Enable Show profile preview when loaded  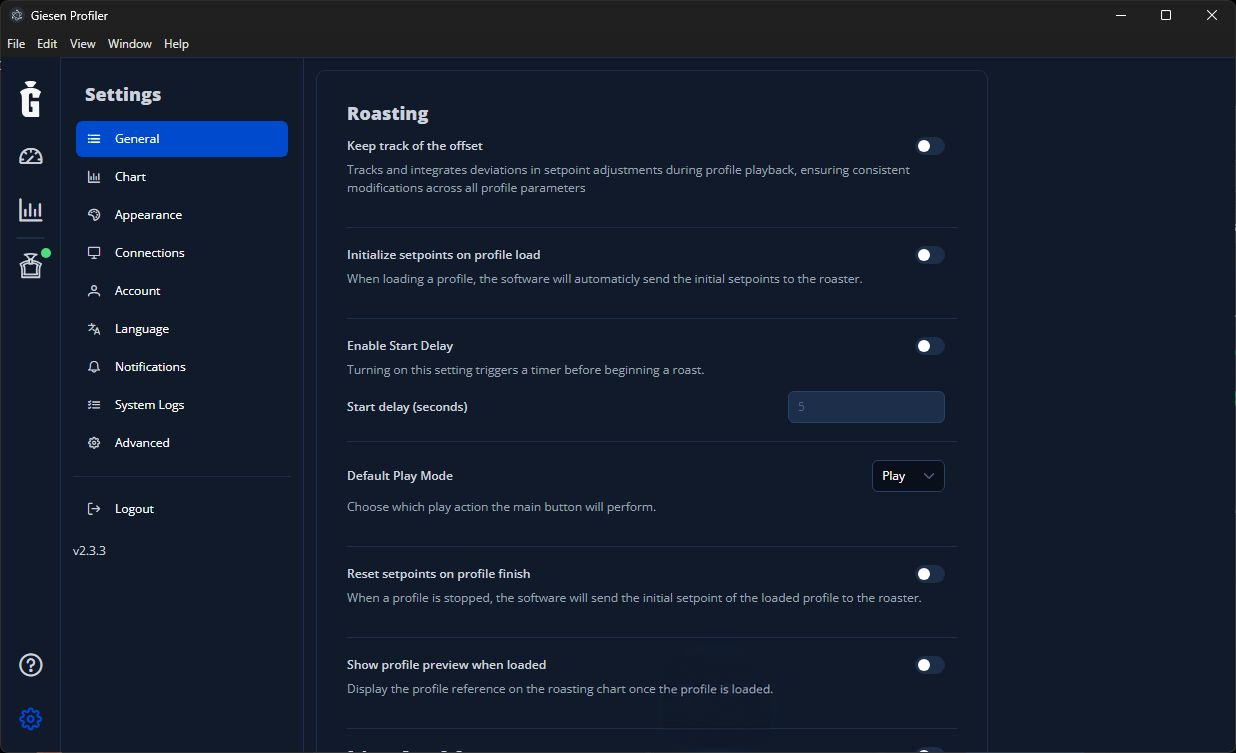[x=929, y=665]
